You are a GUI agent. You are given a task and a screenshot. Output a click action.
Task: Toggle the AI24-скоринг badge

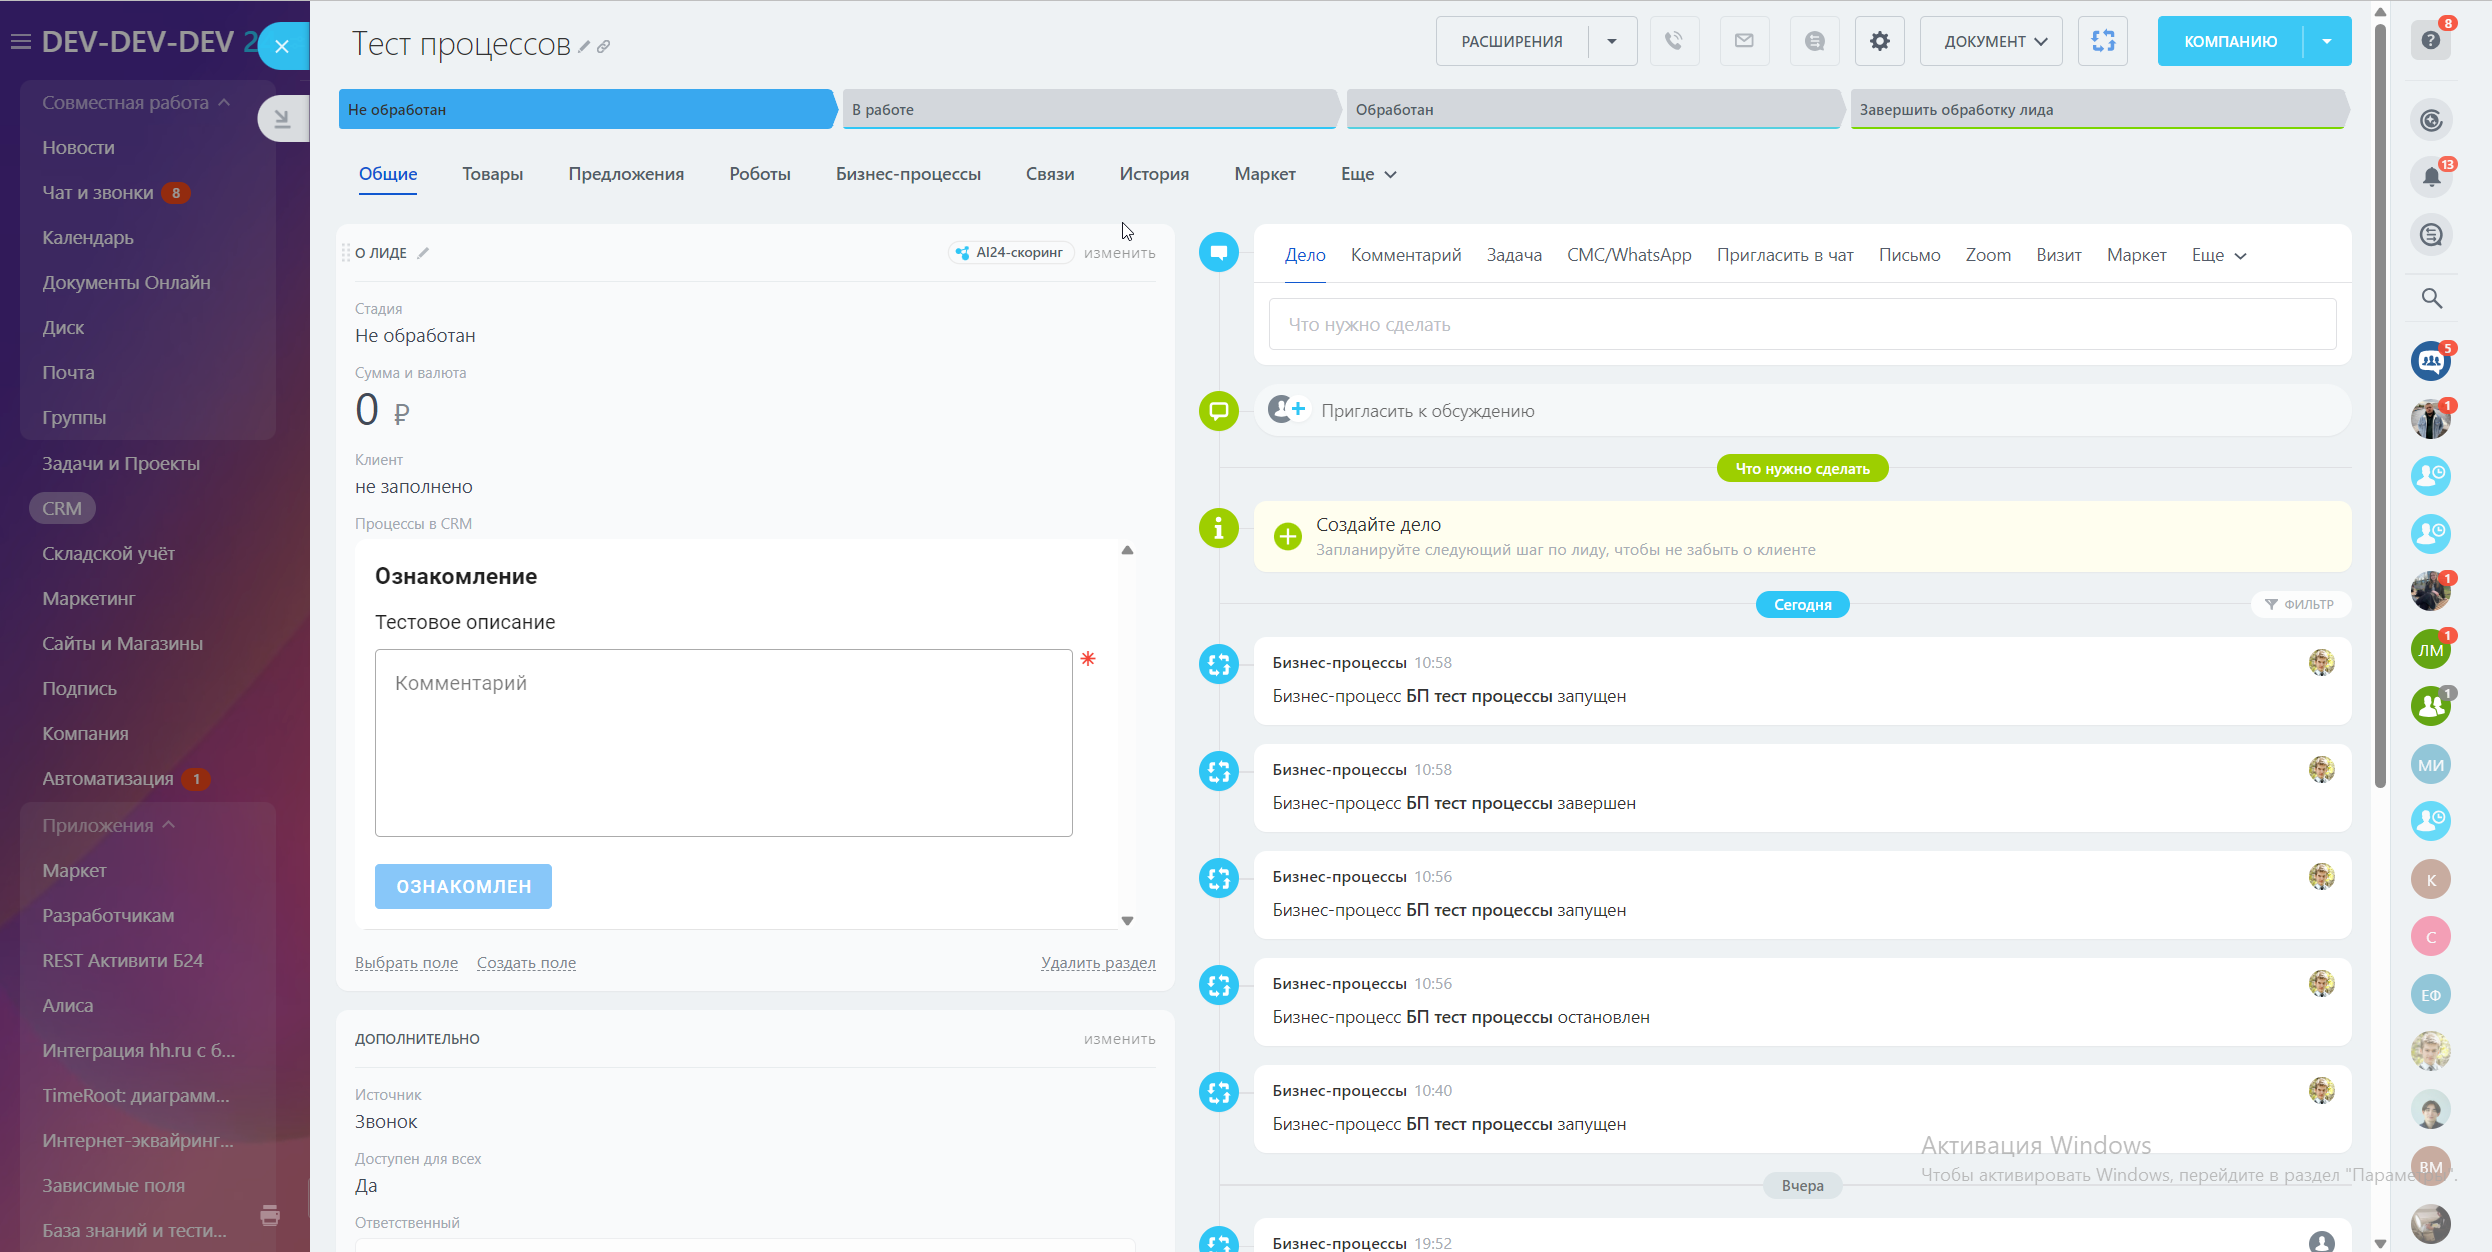[1010, 253]
